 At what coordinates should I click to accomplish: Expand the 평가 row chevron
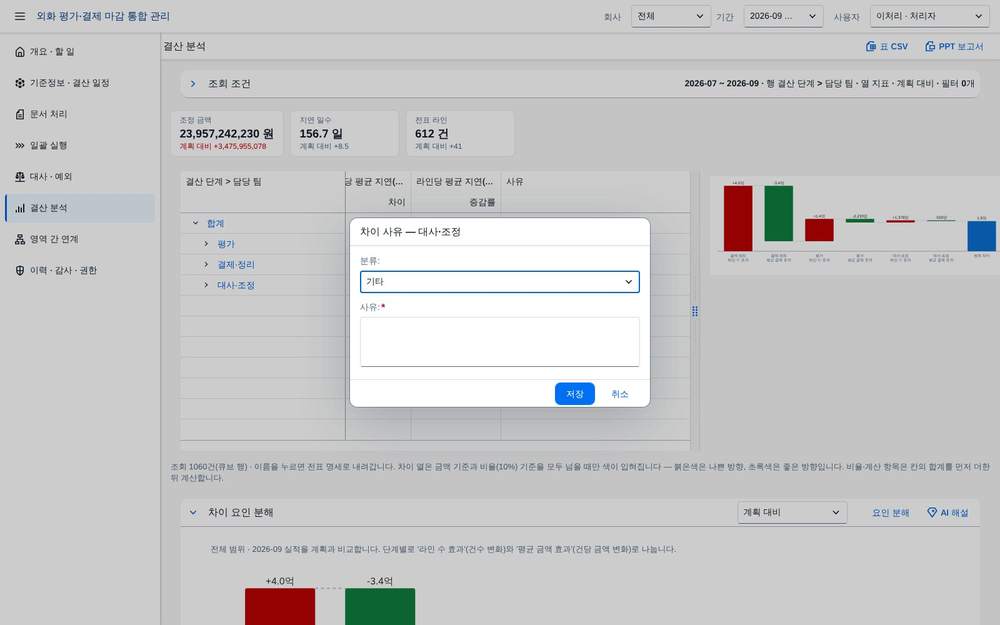(206, 244)
